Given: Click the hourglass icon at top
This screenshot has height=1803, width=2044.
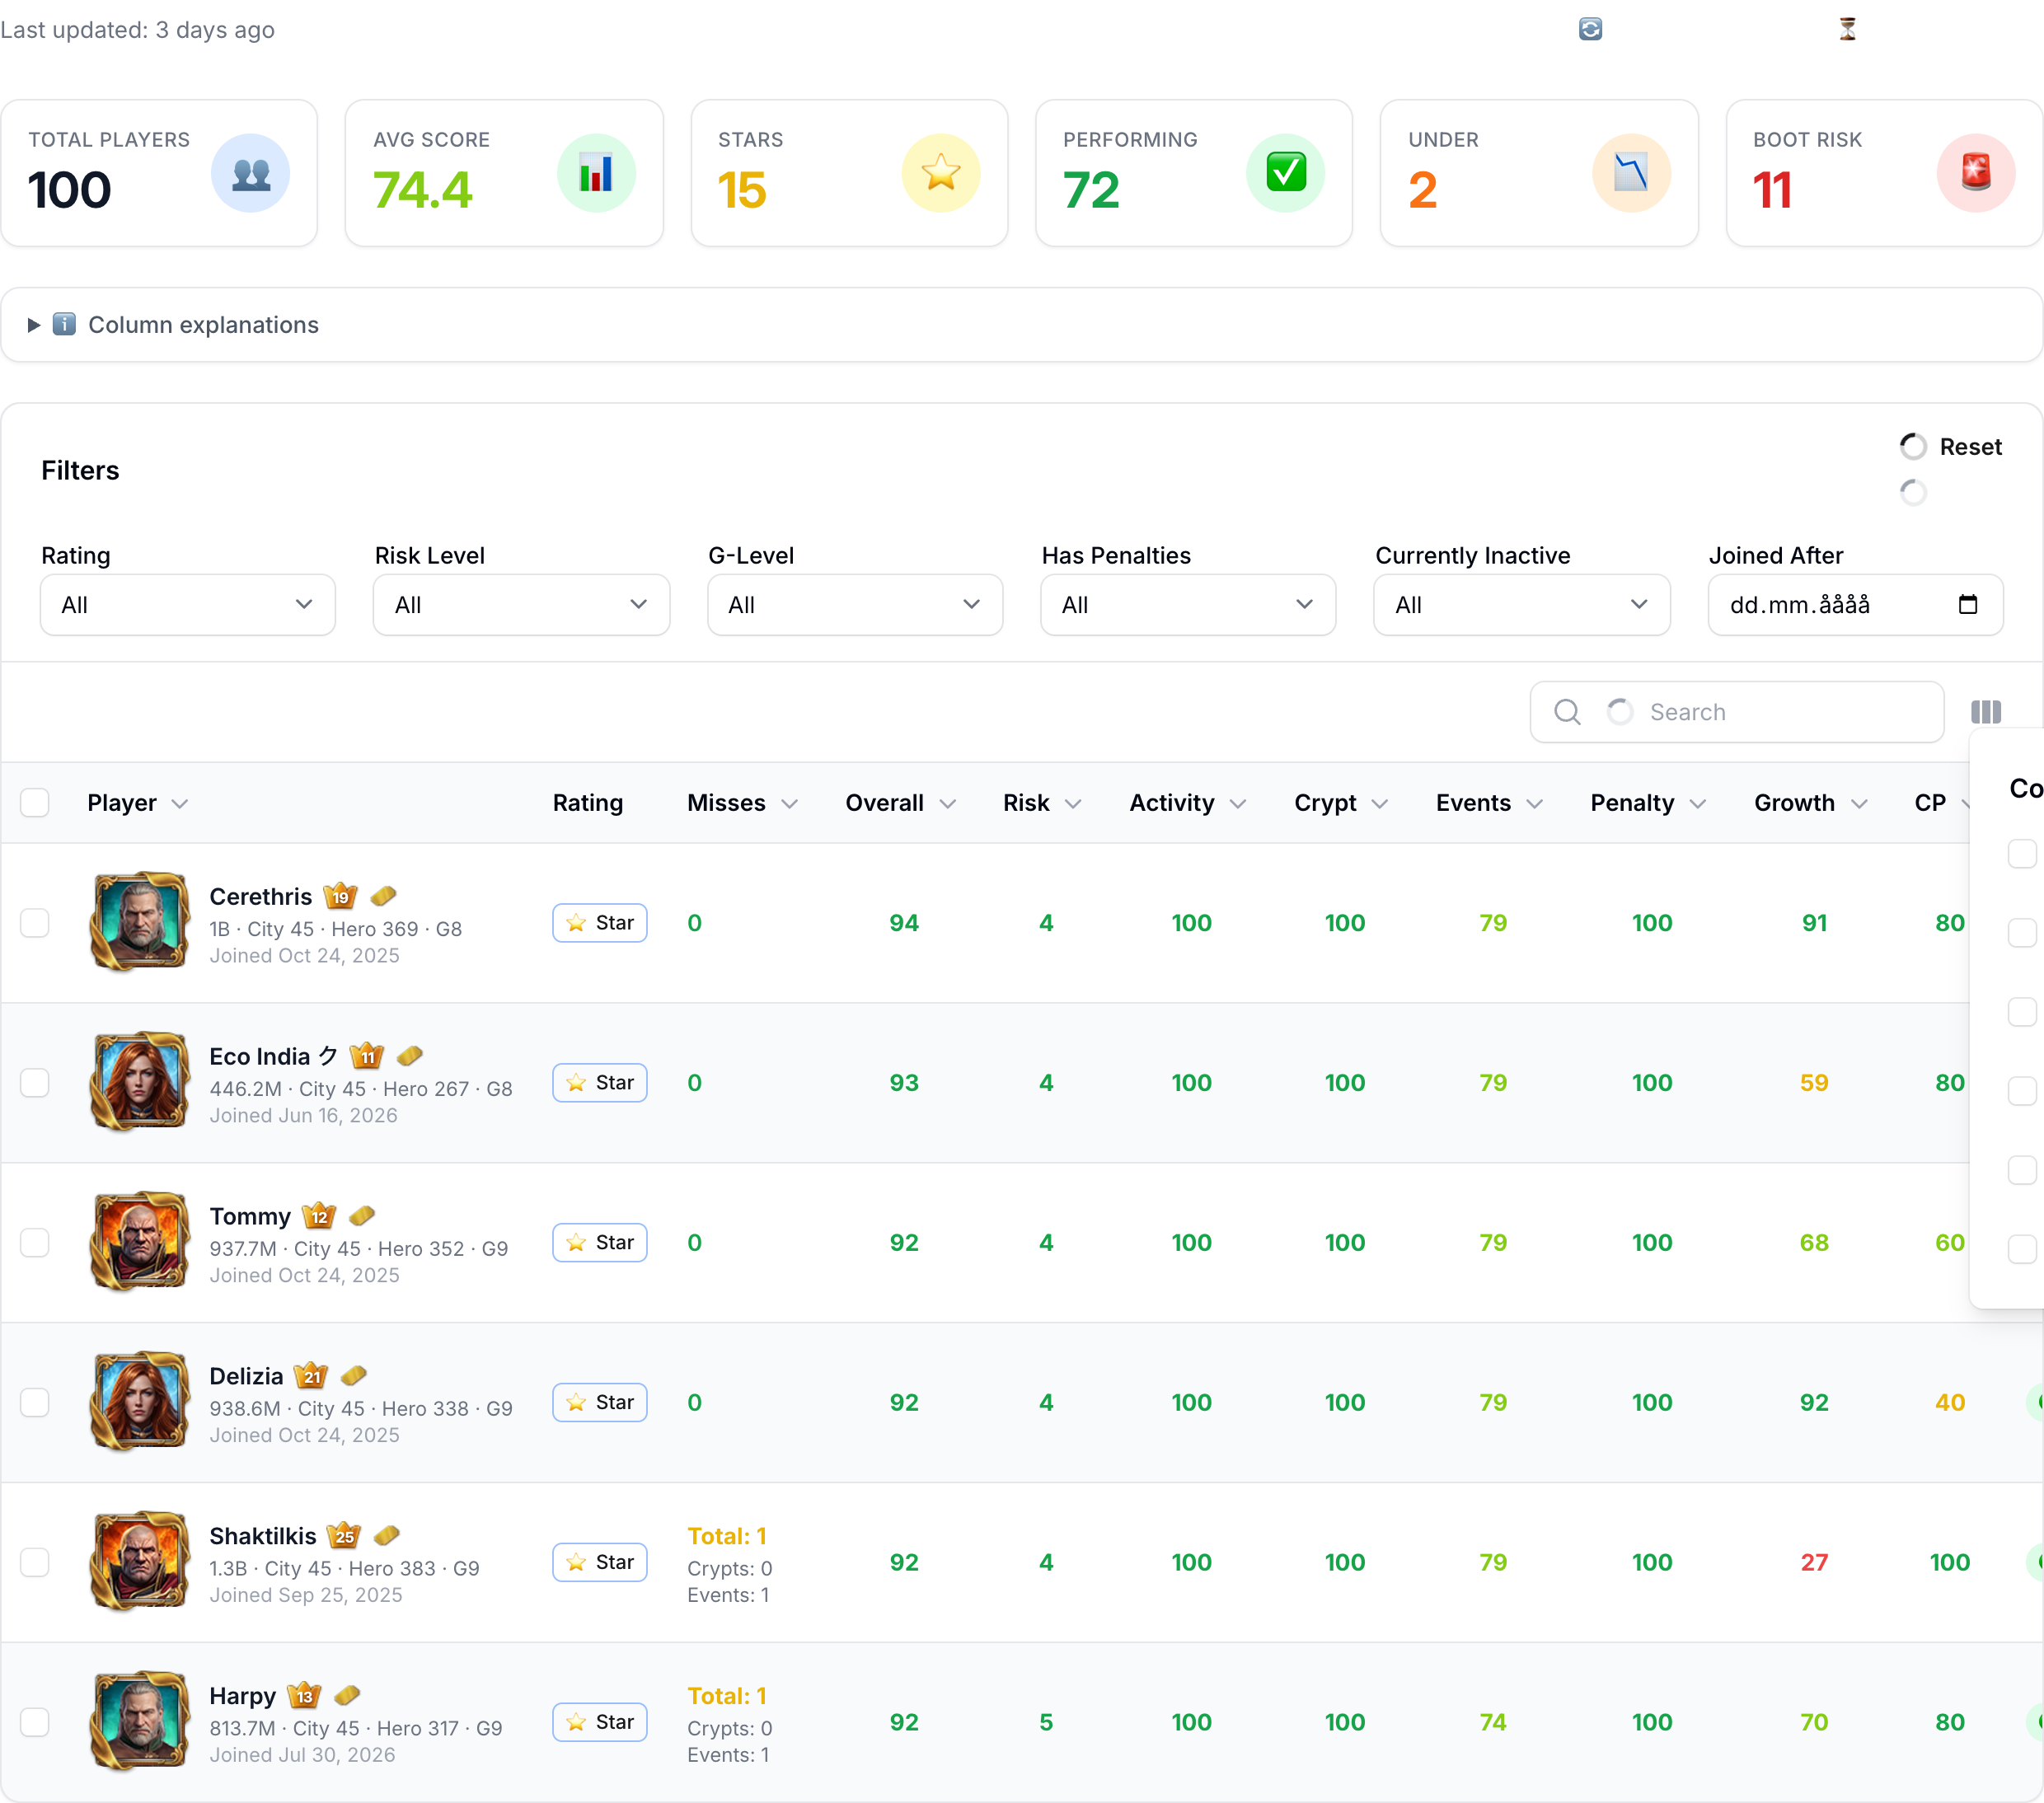Looking at the screenshot, I should 1847,29.
